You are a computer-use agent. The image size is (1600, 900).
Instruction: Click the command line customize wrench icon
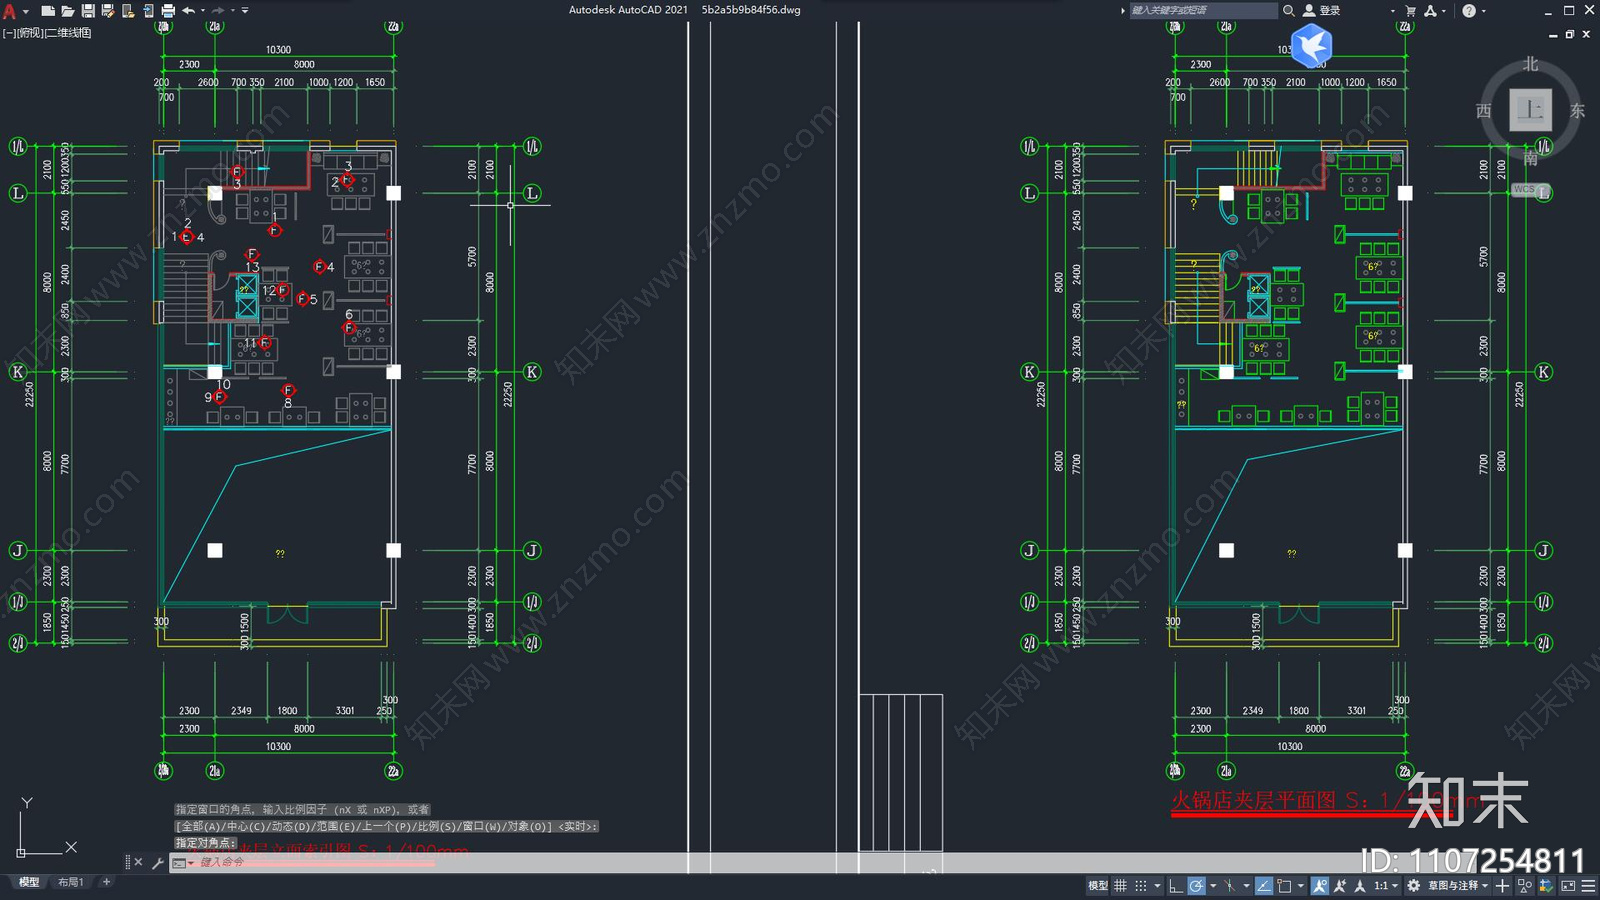(157, 862)
